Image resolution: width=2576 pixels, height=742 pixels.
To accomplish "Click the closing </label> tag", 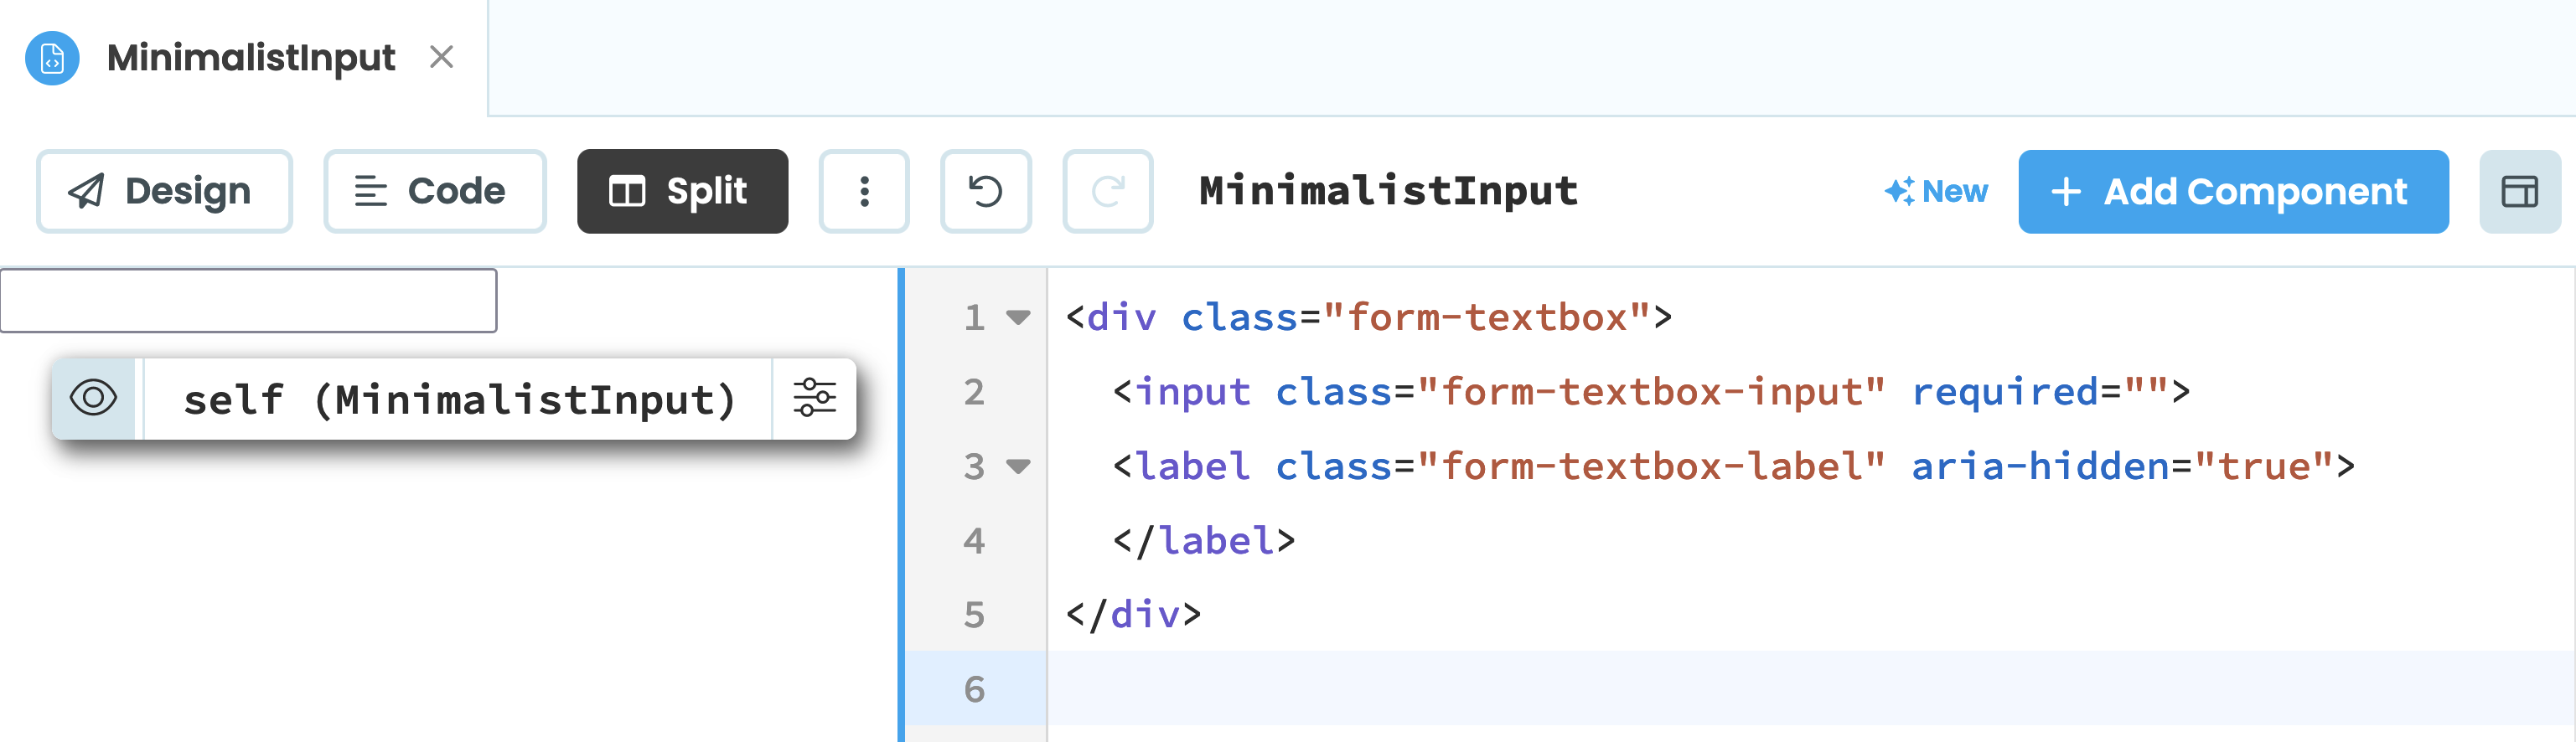I will (x=1204, y=540).
